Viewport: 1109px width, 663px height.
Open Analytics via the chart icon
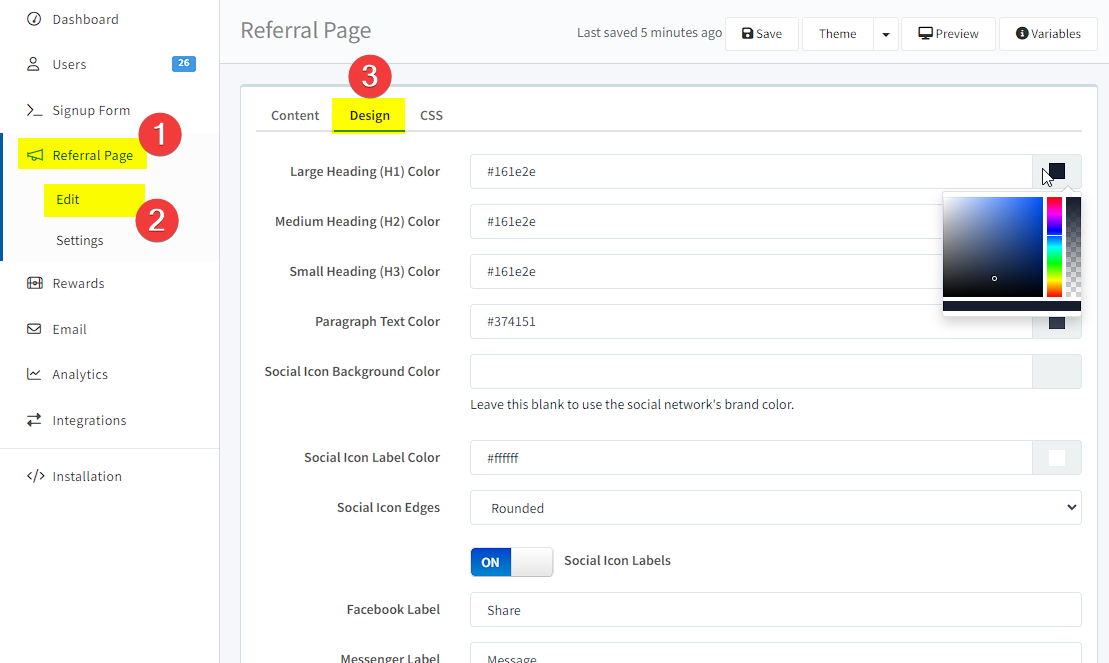pyautogui.click(x=35, y=374)
